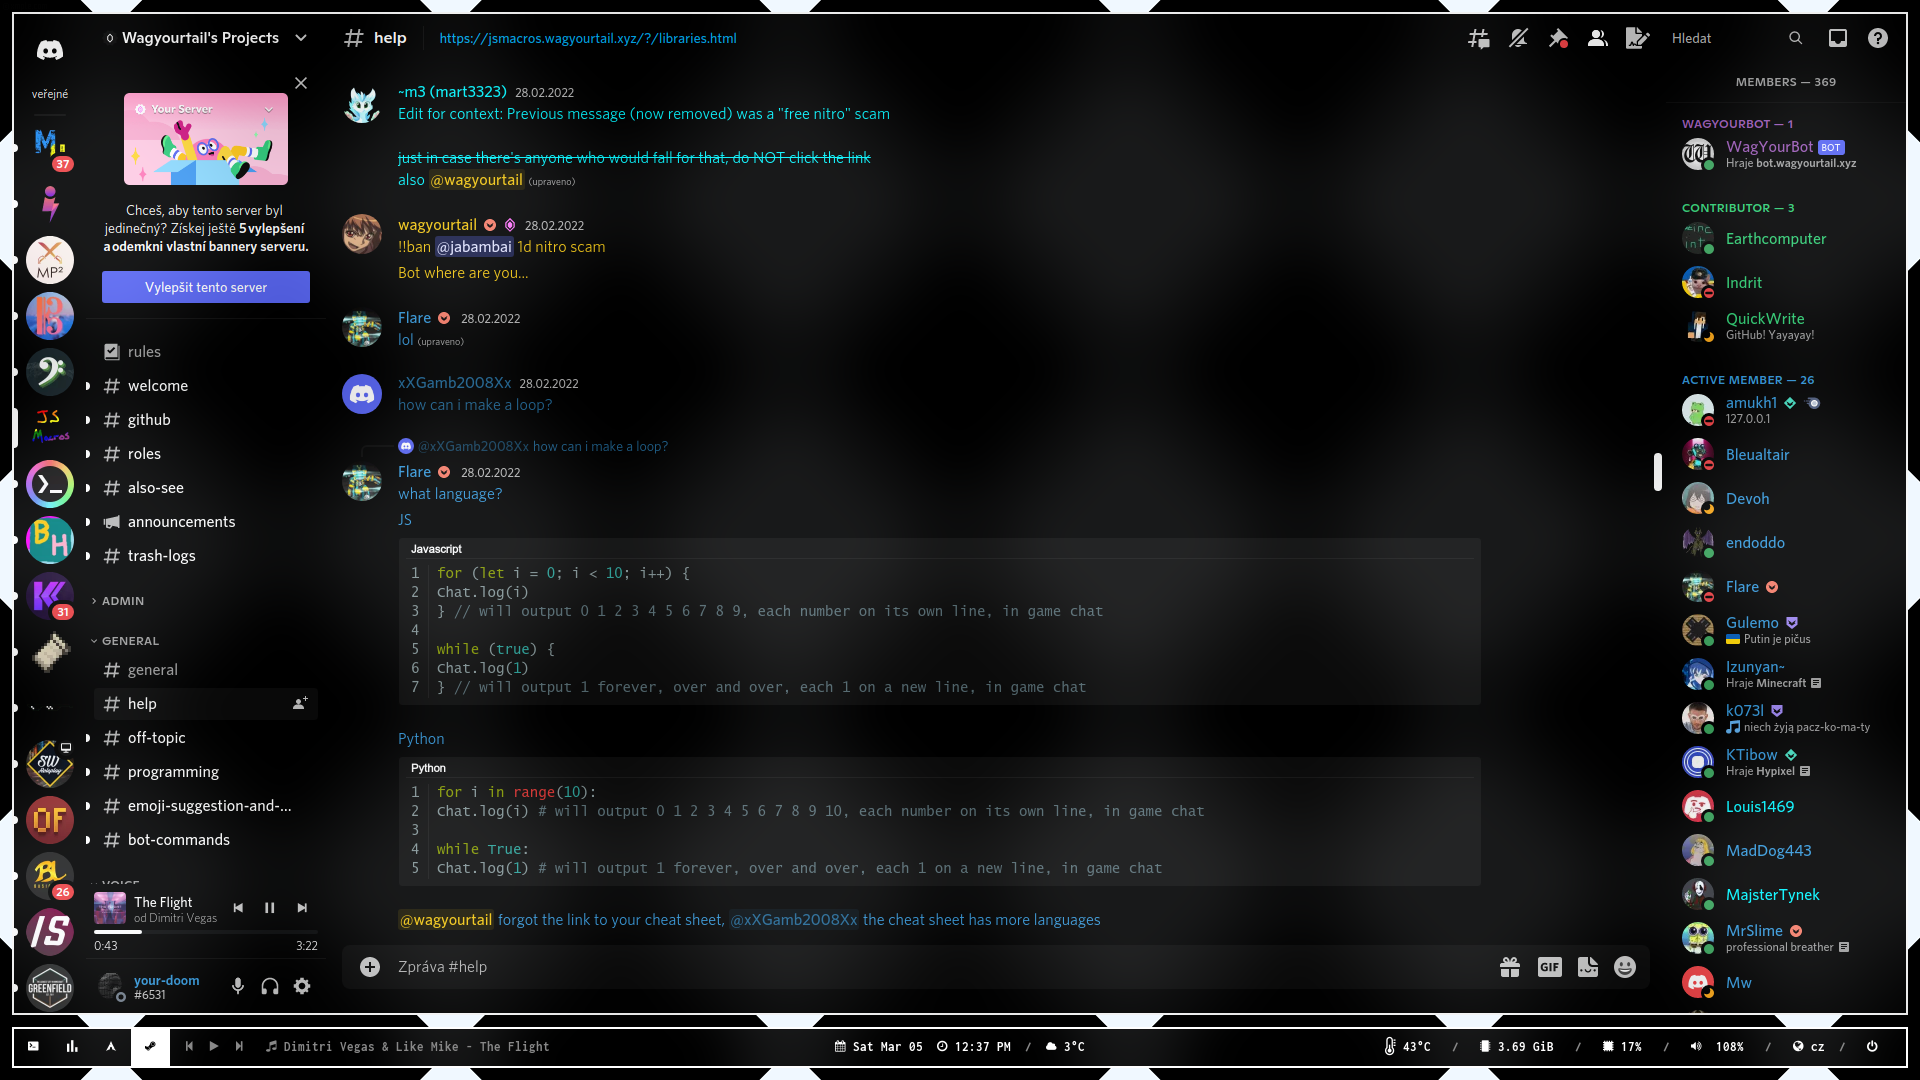Open pinned messages icon
This screenshot has width=1920, height=1080.
[x=1558, y=38]
